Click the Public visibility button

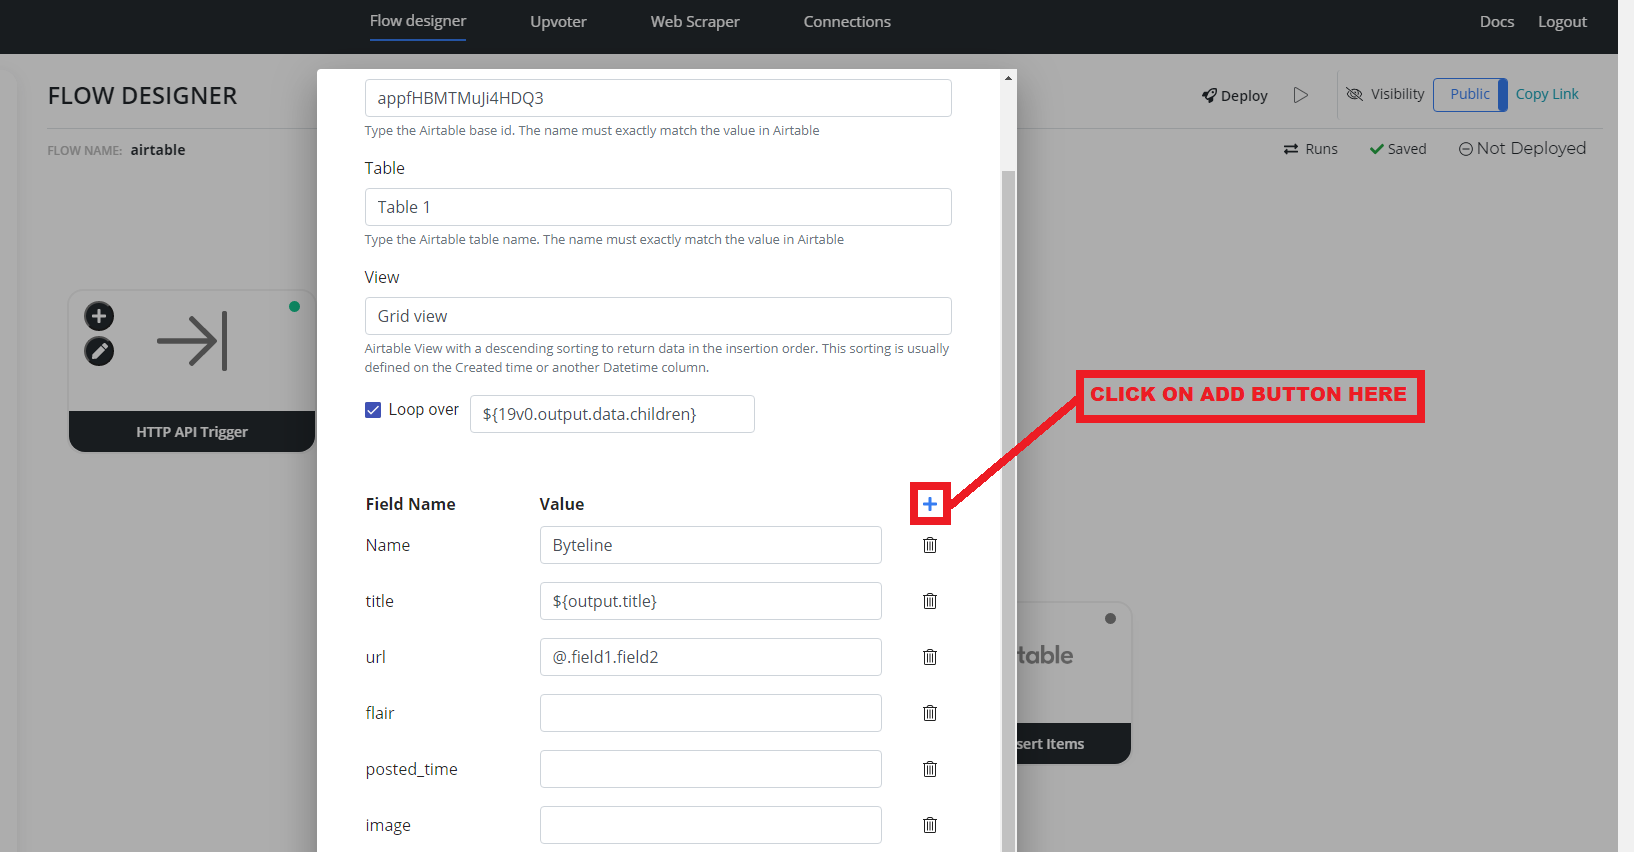point(1470,94)
